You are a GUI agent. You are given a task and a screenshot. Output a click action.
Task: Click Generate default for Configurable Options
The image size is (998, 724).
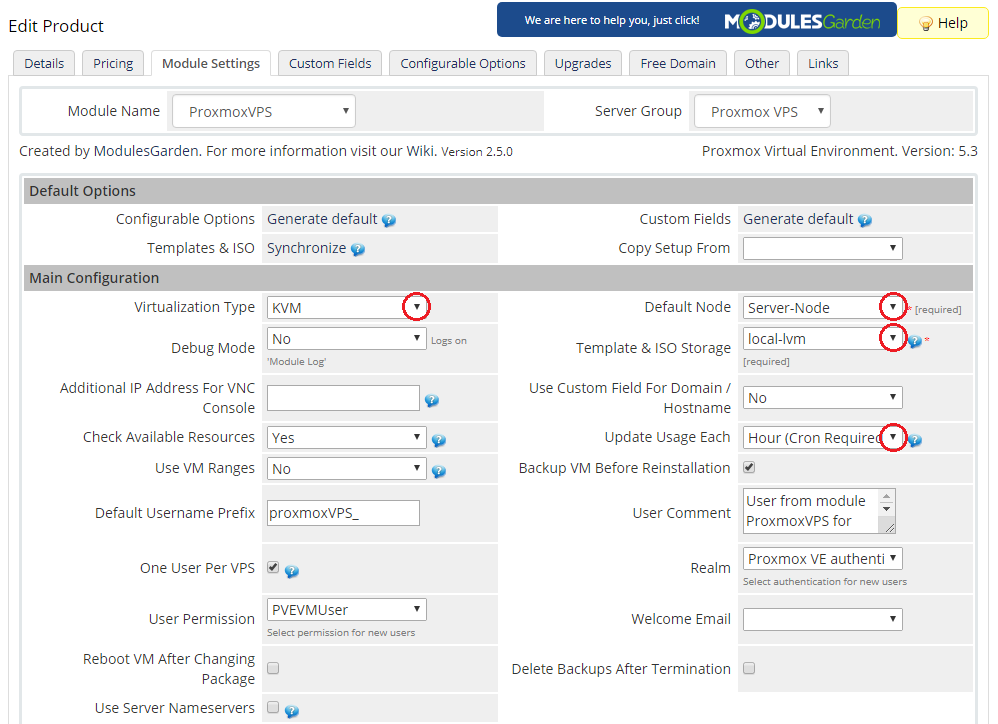(322, 219)
